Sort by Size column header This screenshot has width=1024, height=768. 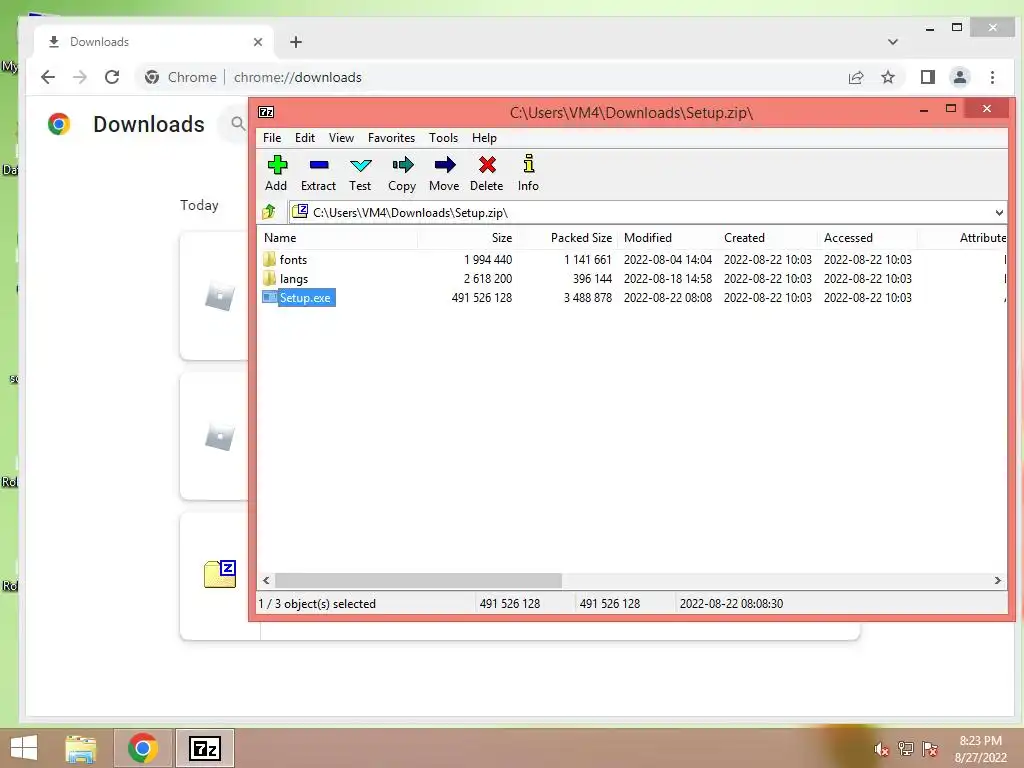pos(468,238)
